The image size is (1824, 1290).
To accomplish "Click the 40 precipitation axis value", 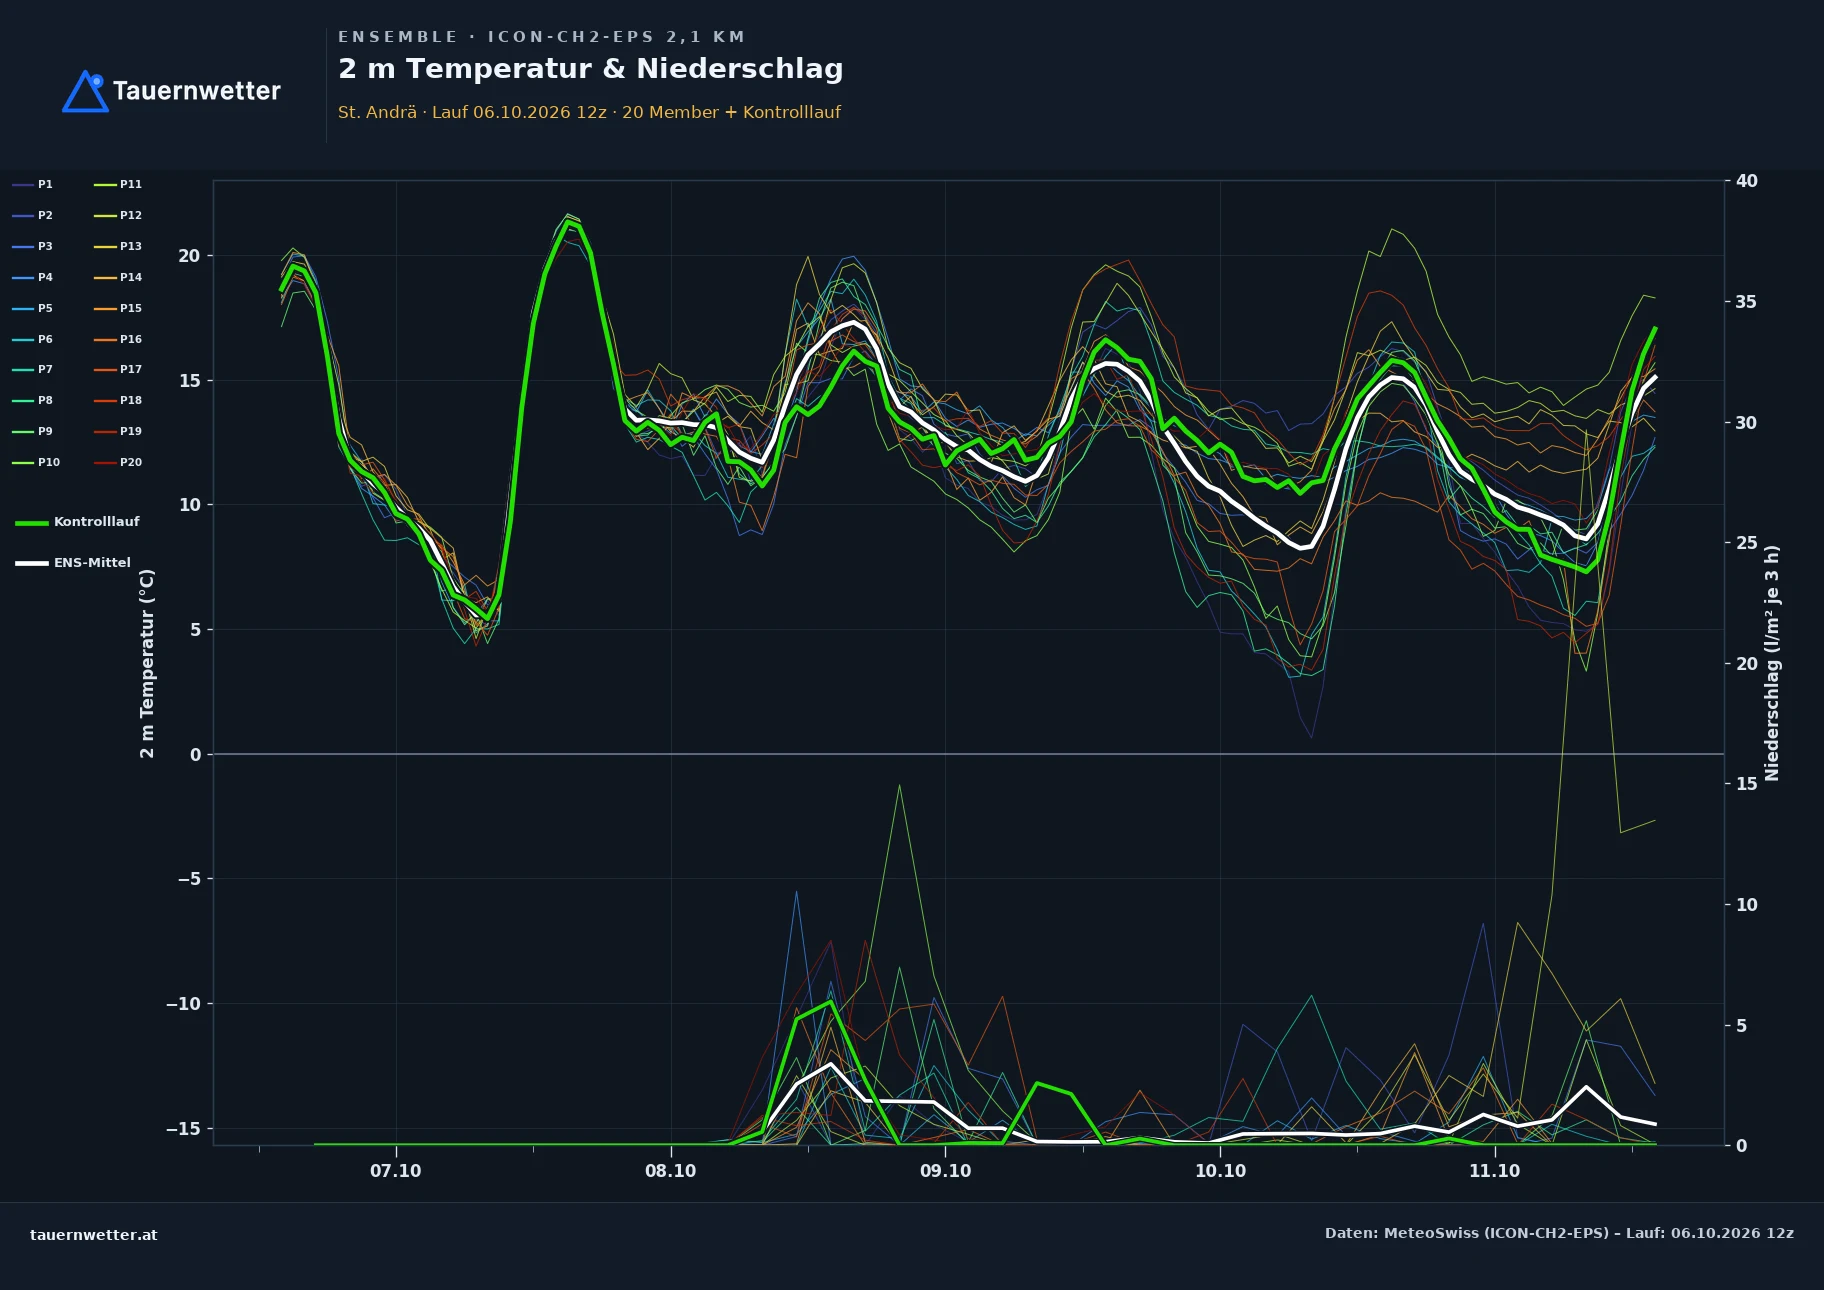I will pos(1746,181).
